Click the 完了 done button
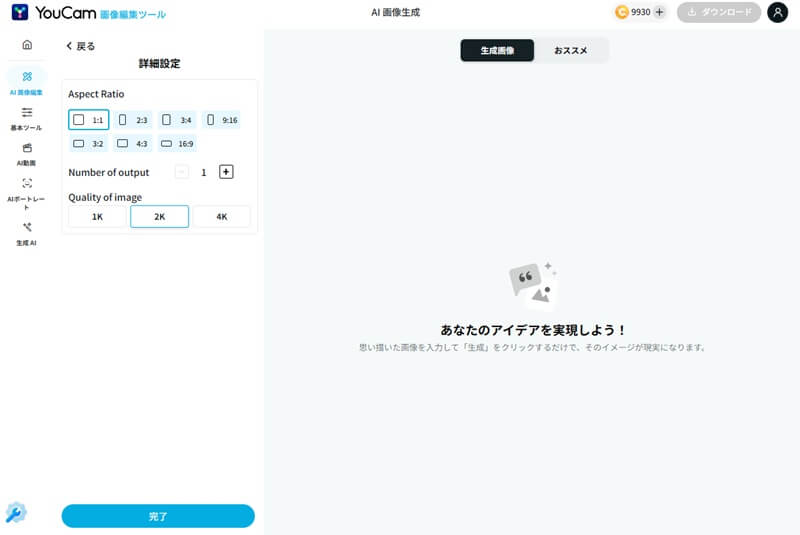The height and width of the screenshot is (535, 800). point(158,516)
